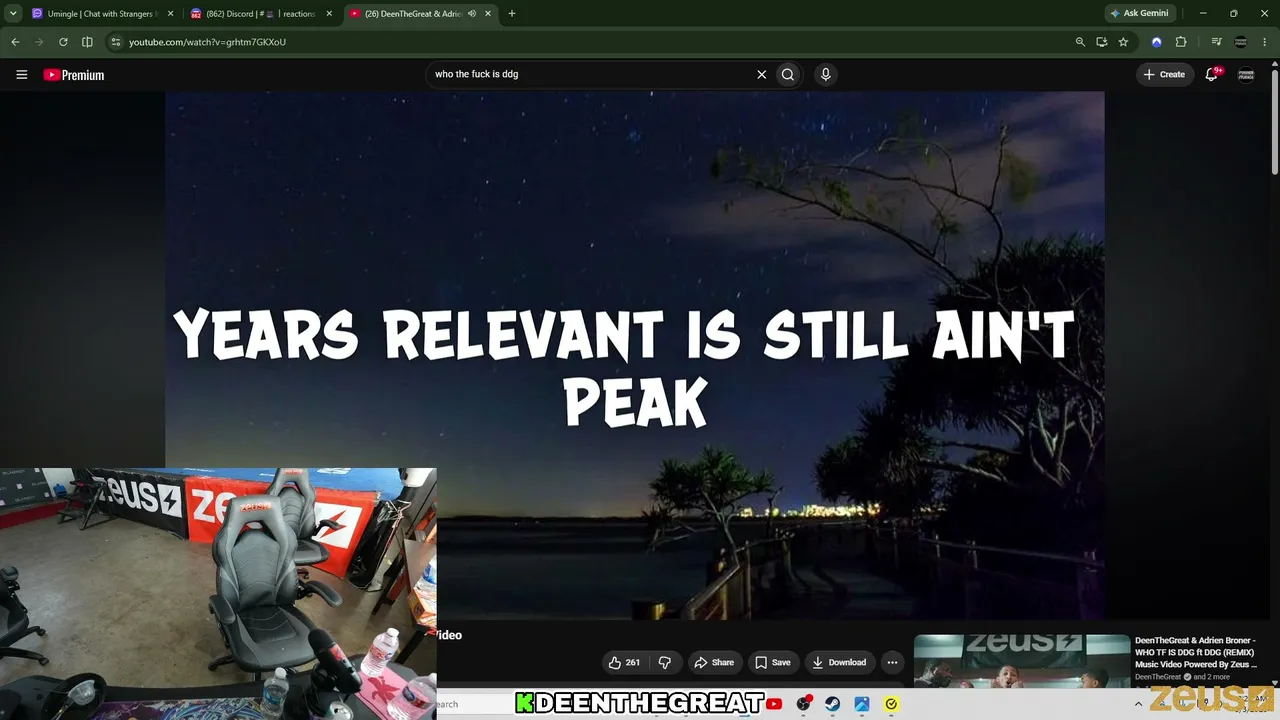Viewport: 1280px width, 720px height.
Task: Open the media controls icon
Action: coord(1216,42)
